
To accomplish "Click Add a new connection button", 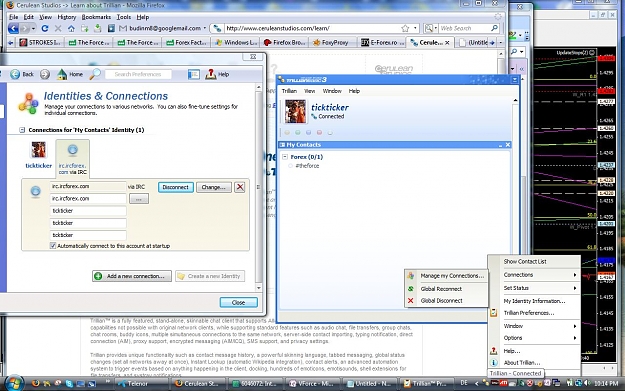I will click(132, 276).
